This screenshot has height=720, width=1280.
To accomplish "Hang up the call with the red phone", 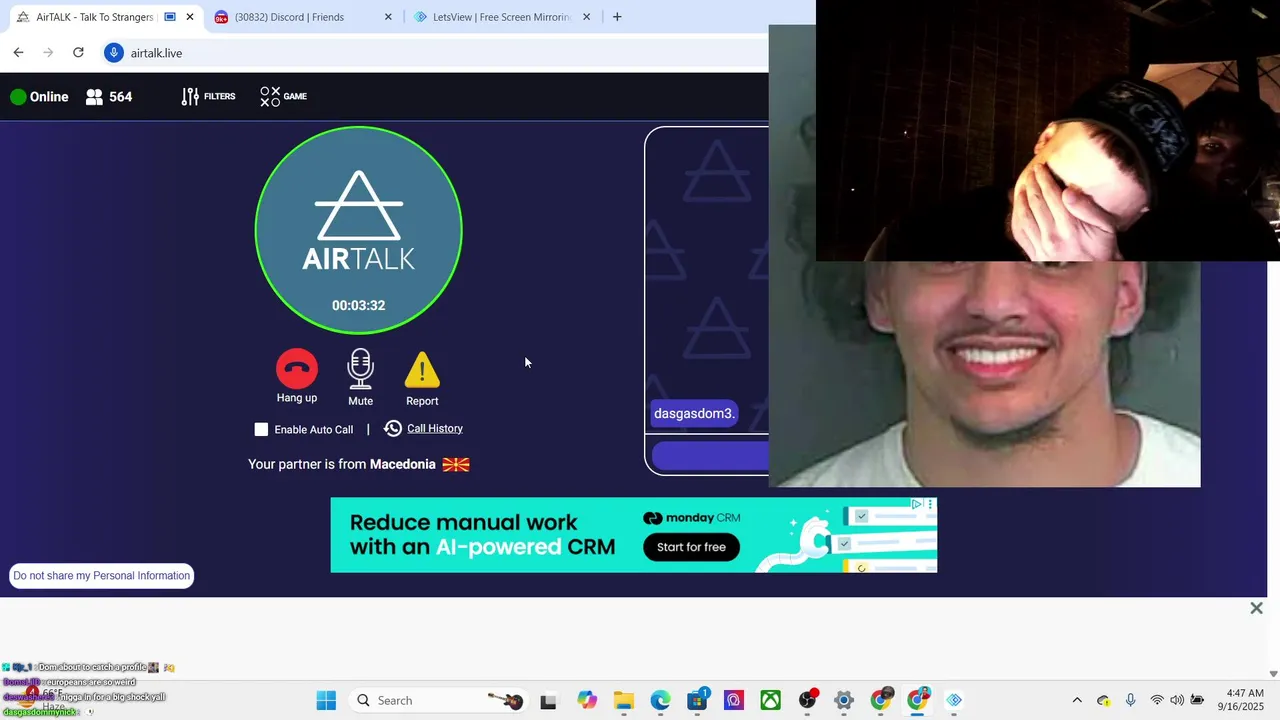I will point(297,369).
